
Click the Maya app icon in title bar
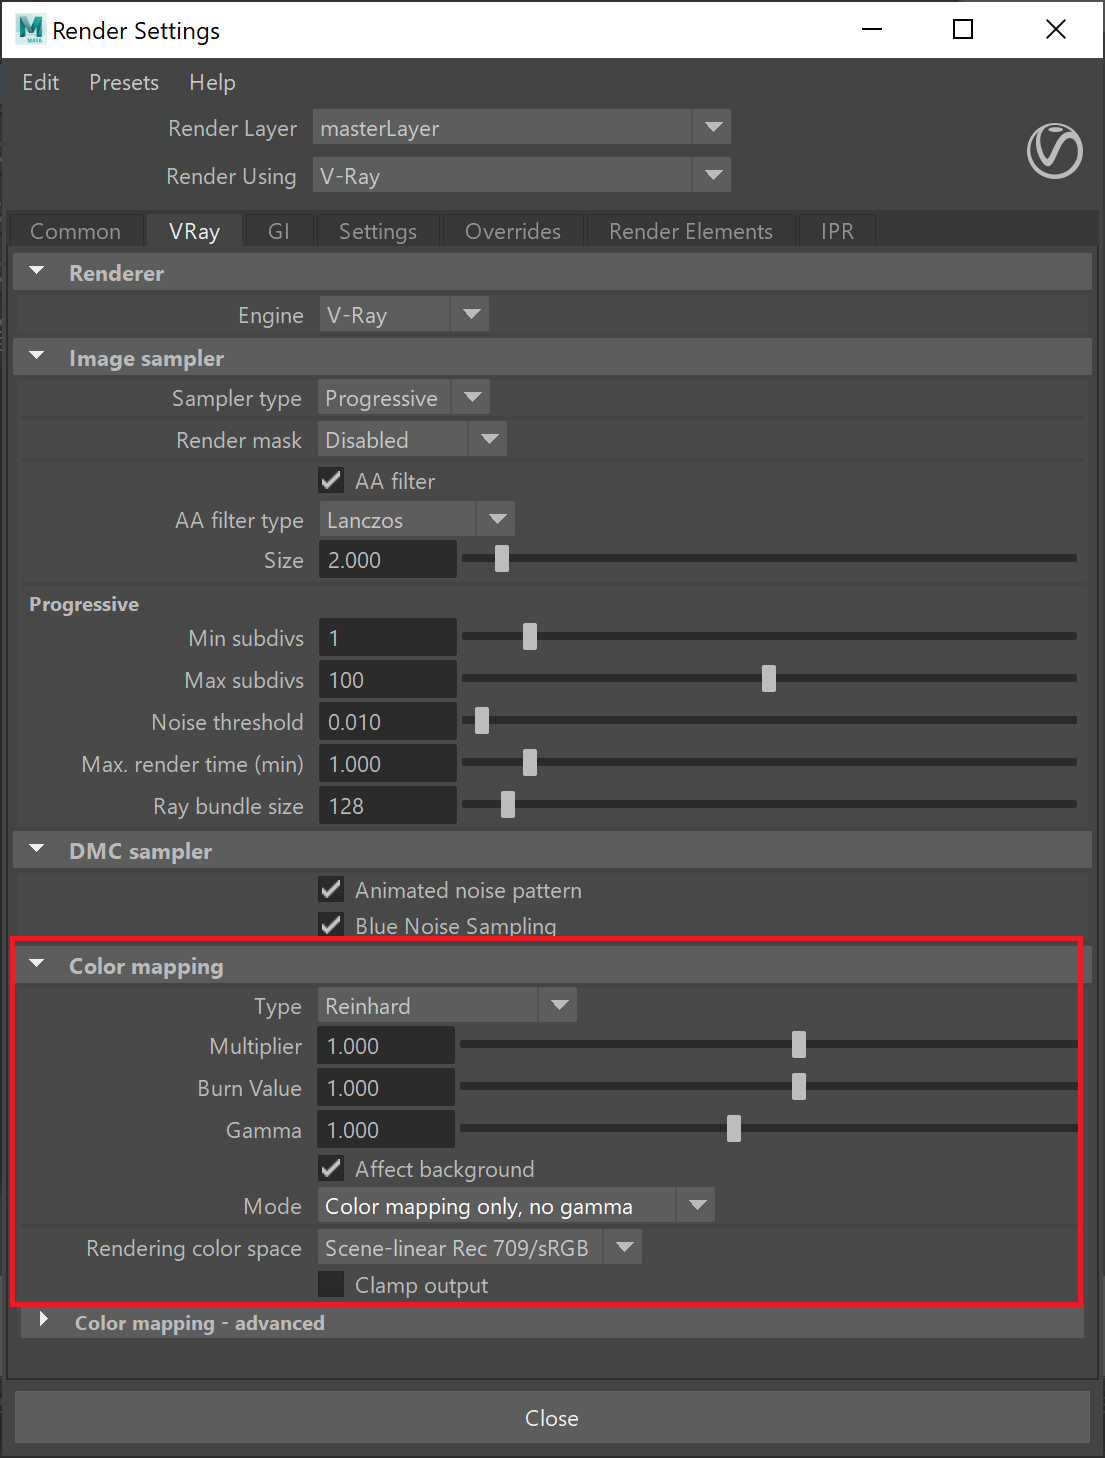tap(30, 29)
